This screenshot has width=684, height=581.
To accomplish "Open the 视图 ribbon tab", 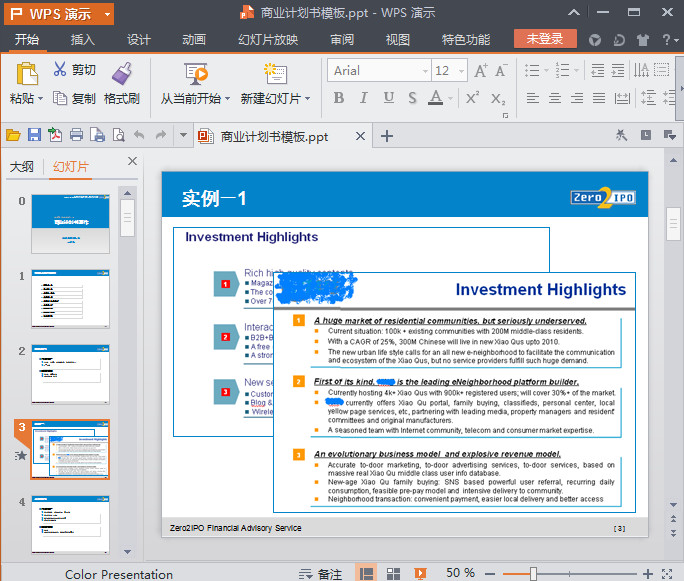I will pos(398,40).
